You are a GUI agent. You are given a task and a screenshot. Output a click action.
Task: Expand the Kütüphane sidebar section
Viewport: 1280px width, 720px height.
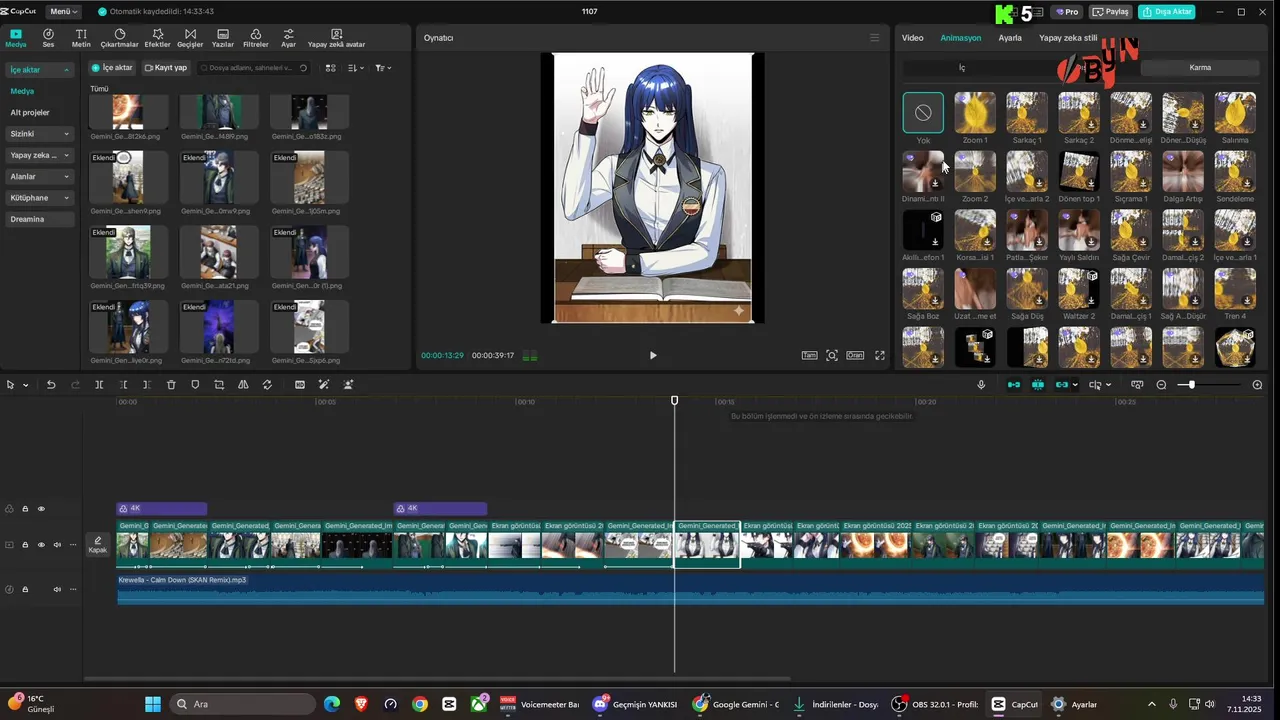[x=40, y=198]
